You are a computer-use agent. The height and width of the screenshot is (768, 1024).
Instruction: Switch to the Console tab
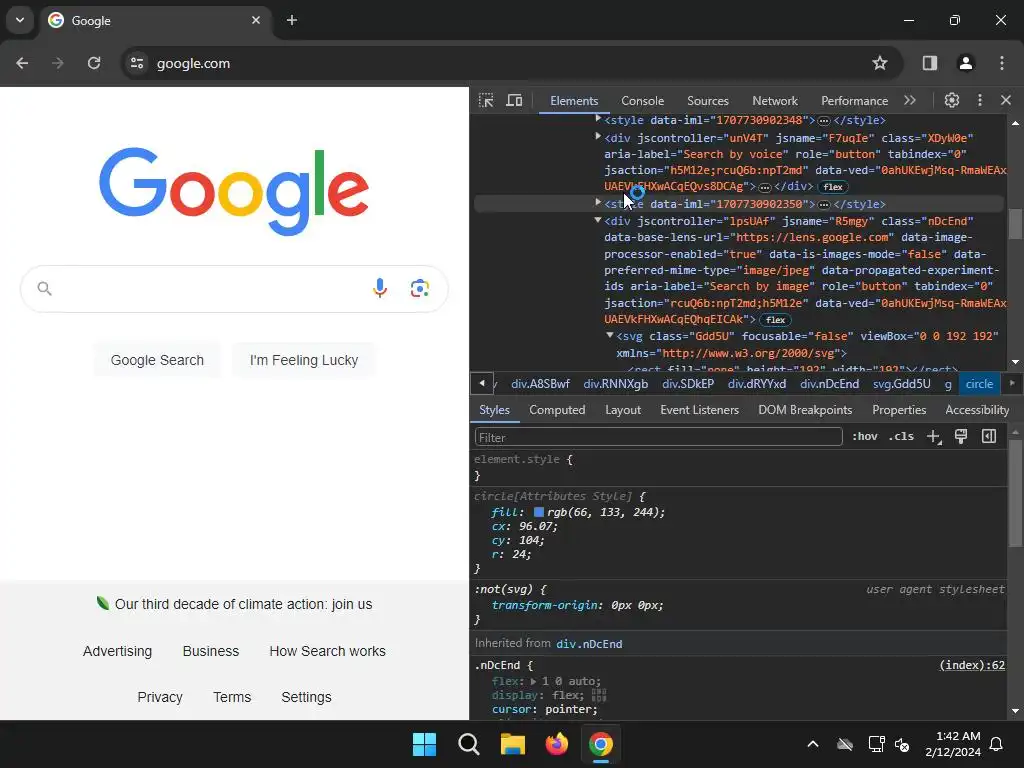point(643,101)
